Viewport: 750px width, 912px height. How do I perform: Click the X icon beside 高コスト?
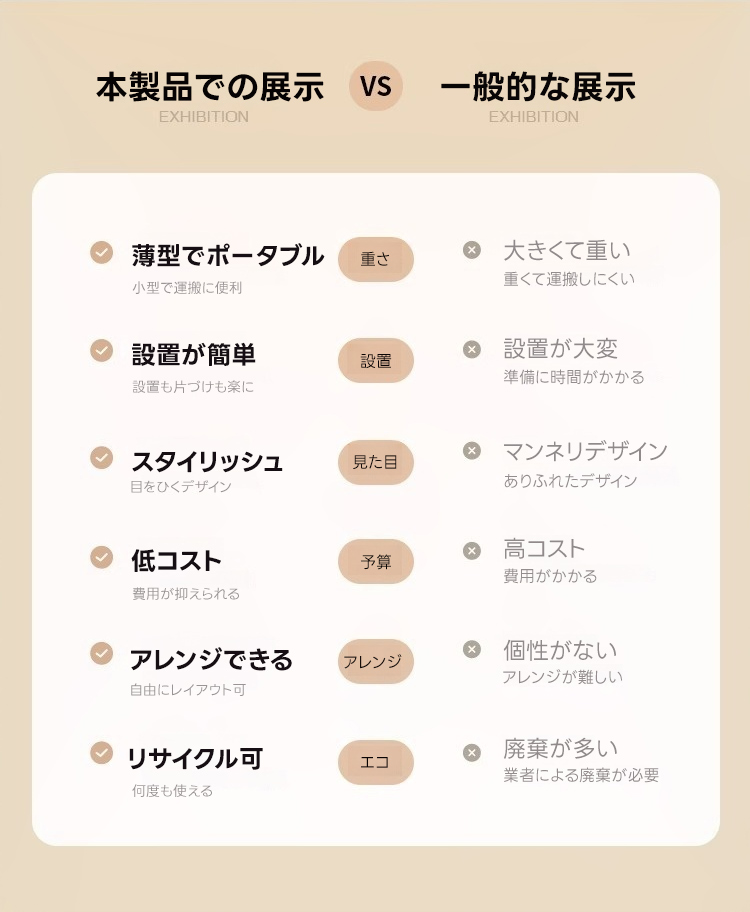[x=472, y=550]
